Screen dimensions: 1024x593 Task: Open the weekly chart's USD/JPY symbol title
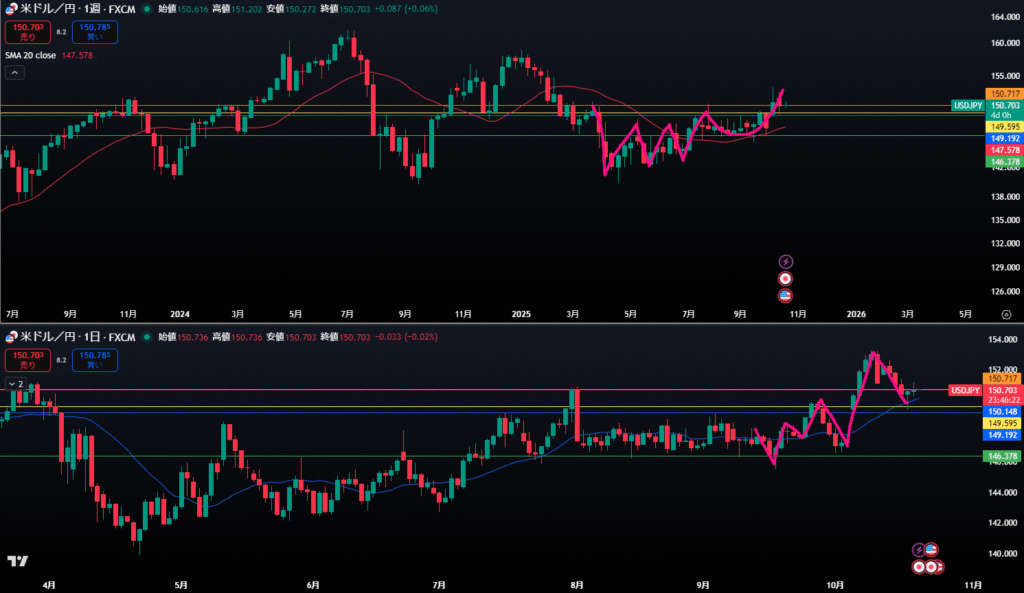coord(76,8)
